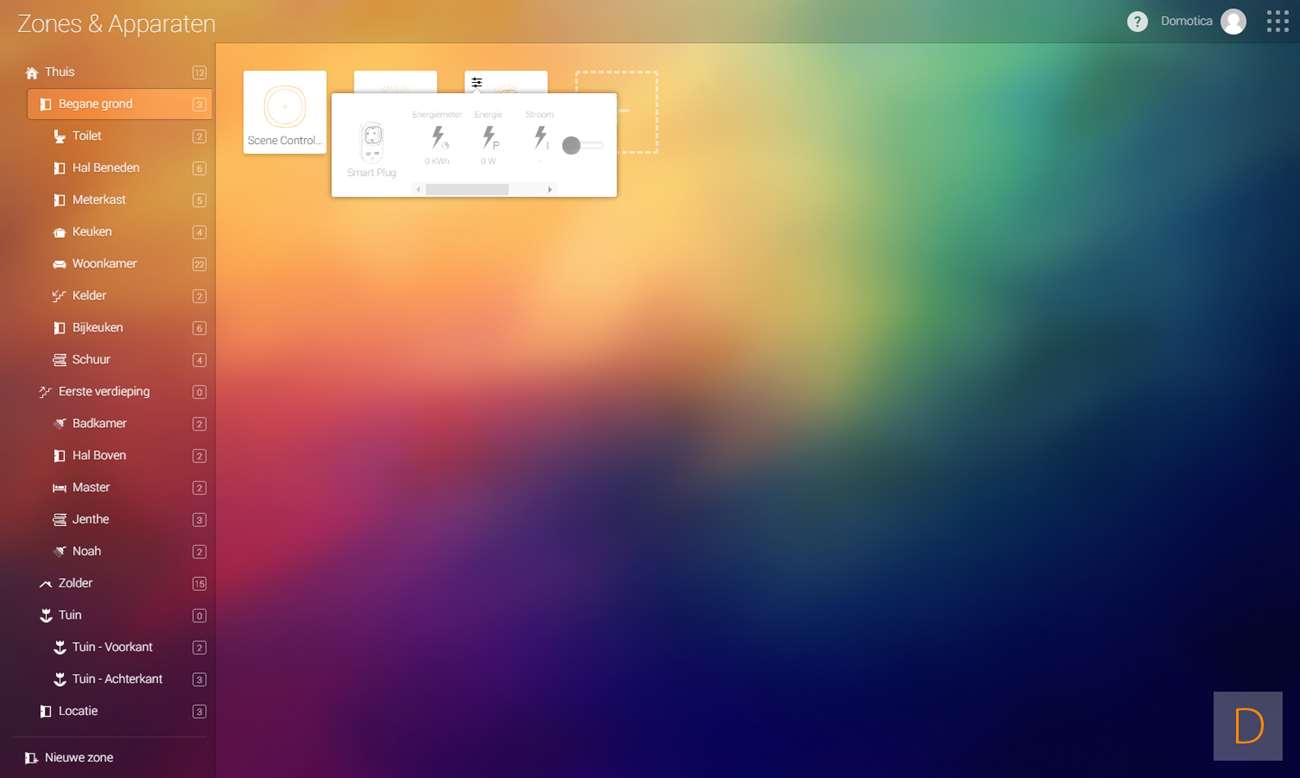The image size is (1300, 778).
Task: Select the Begane grond zone
Action: [120, 104]
